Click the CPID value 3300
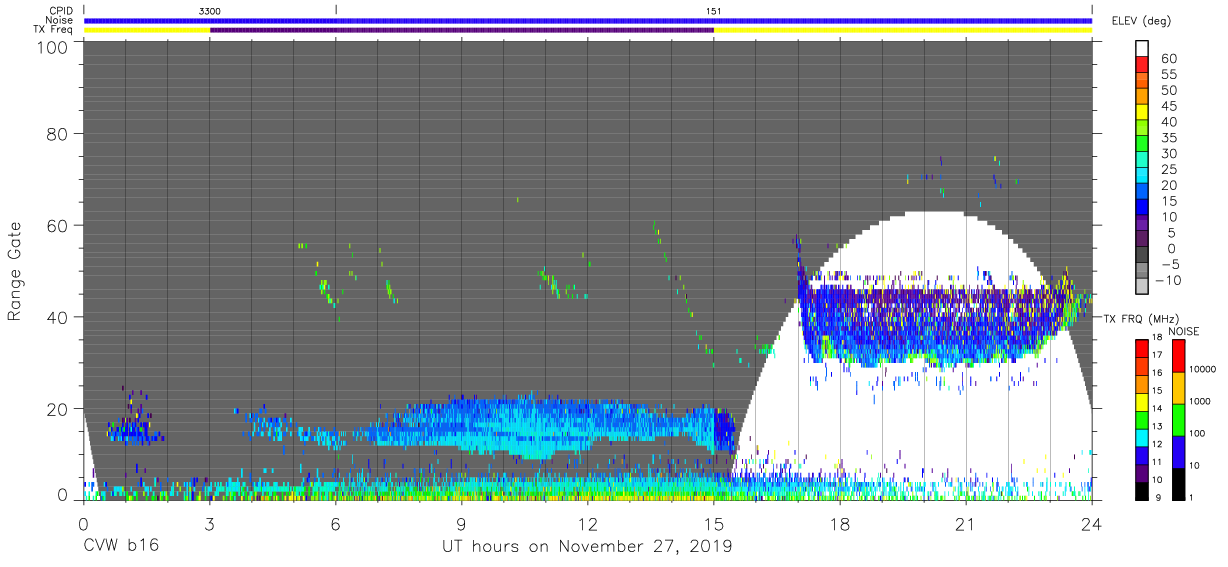 point(210,10)
